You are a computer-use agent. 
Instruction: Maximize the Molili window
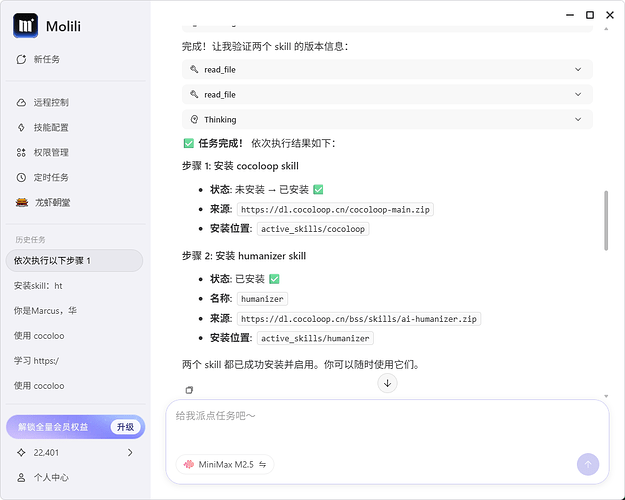pos(590,15)
